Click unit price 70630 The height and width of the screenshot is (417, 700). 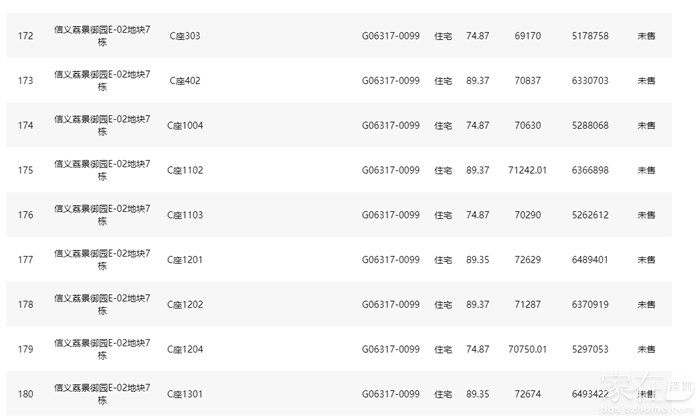coord(527,126)
